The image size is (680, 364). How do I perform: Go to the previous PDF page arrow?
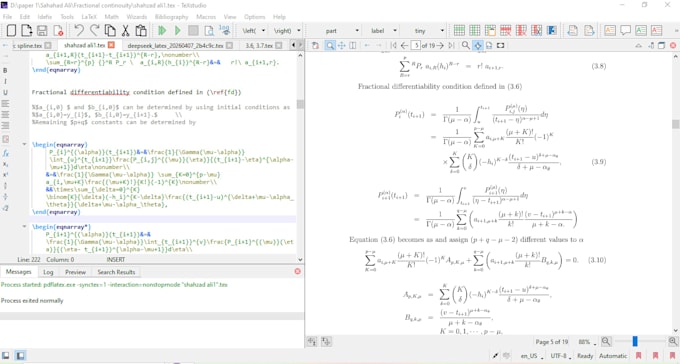pos(404,46)
